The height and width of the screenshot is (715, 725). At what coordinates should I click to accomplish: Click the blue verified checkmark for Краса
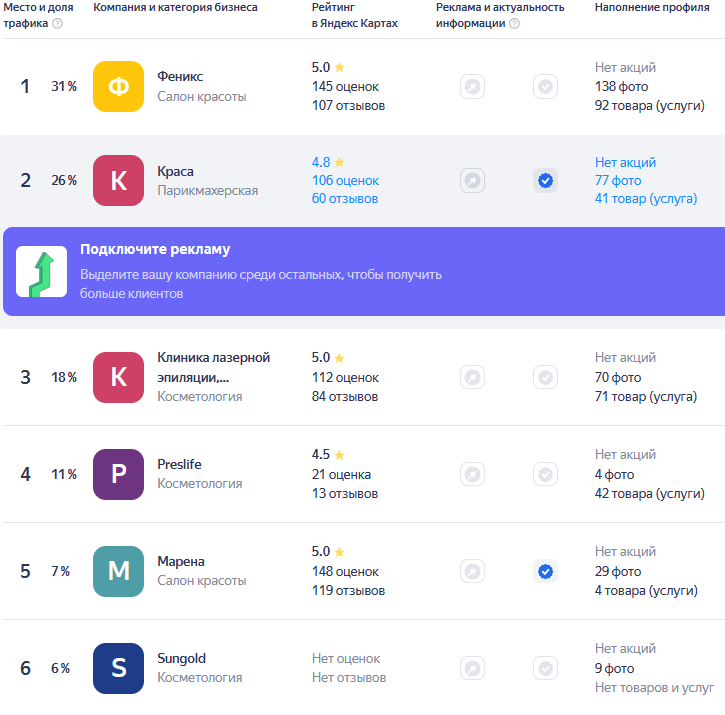pos(545,181)
